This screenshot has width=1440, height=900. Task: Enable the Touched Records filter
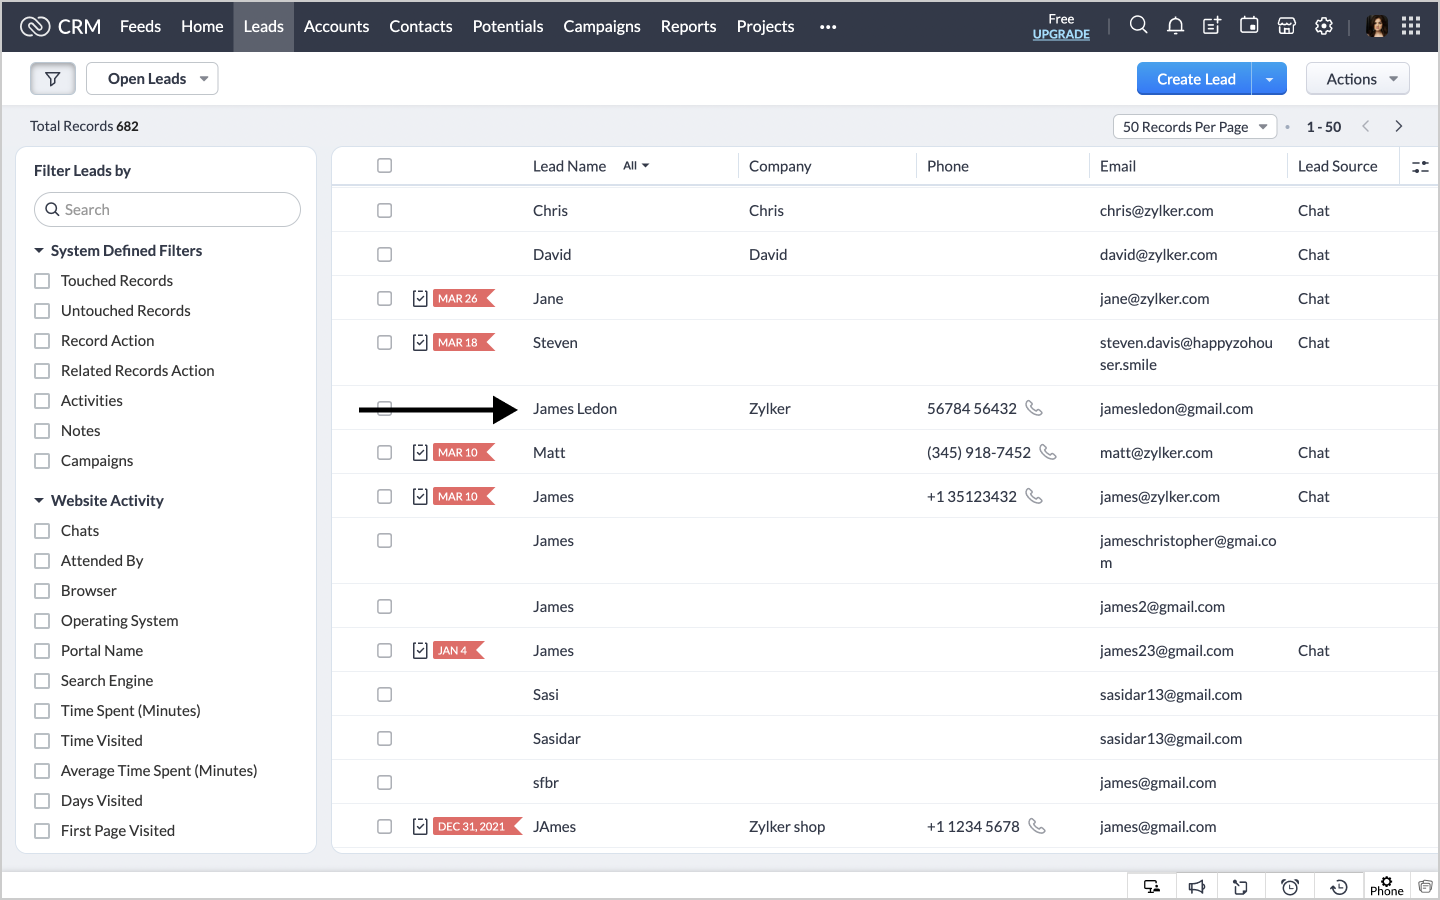[42, 281]
